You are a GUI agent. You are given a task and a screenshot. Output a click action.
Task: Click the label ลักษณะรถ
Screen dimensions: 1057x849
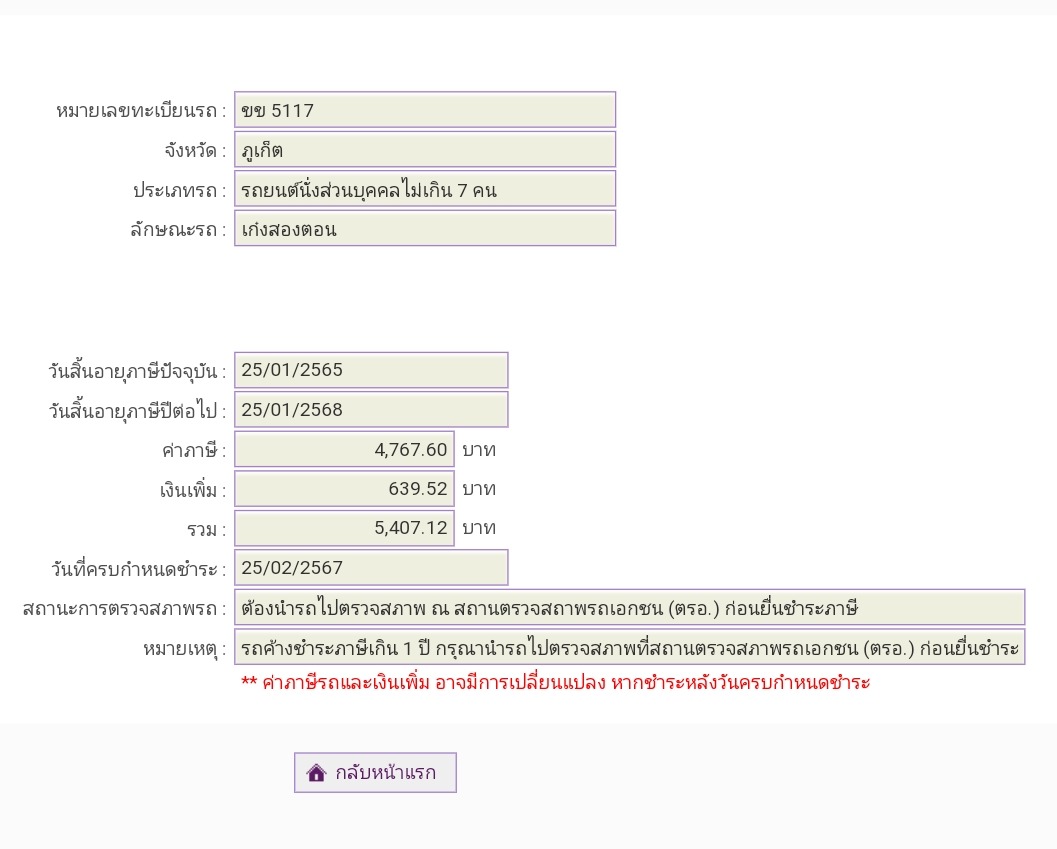click(178, 231)
